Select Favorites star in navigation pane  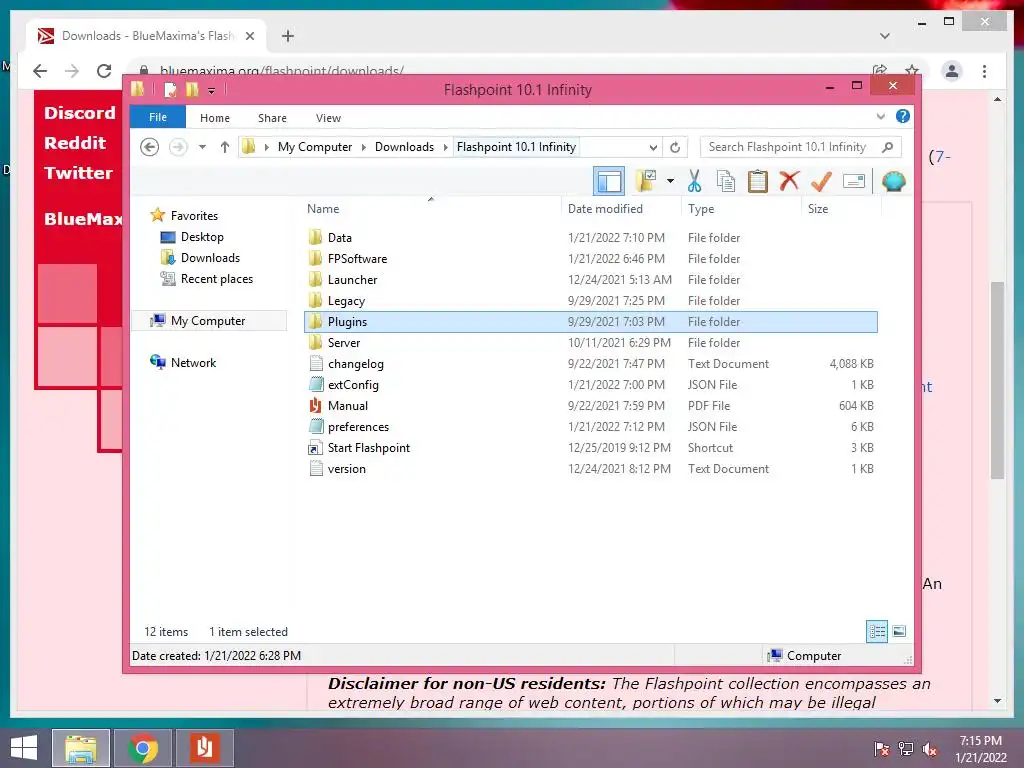(x=184, y=216)
